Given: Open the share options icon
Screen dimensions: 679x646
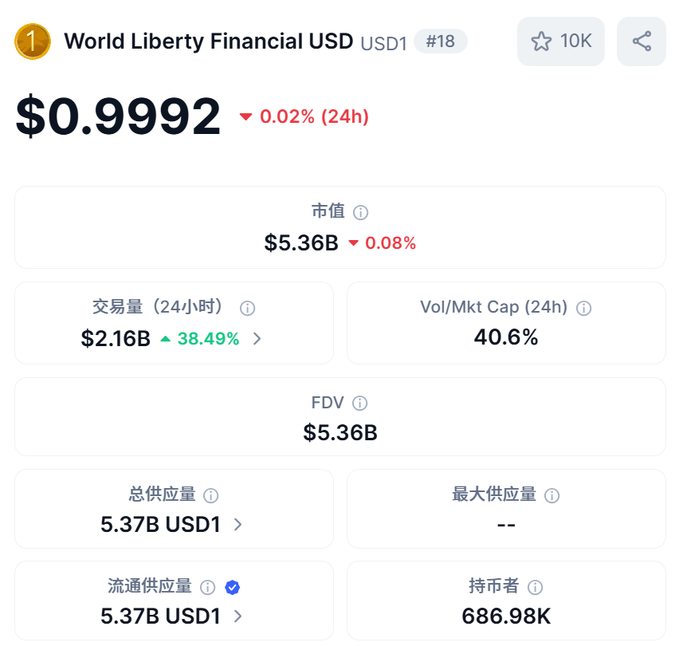Looking at the screenshot, I should point(641,41).
